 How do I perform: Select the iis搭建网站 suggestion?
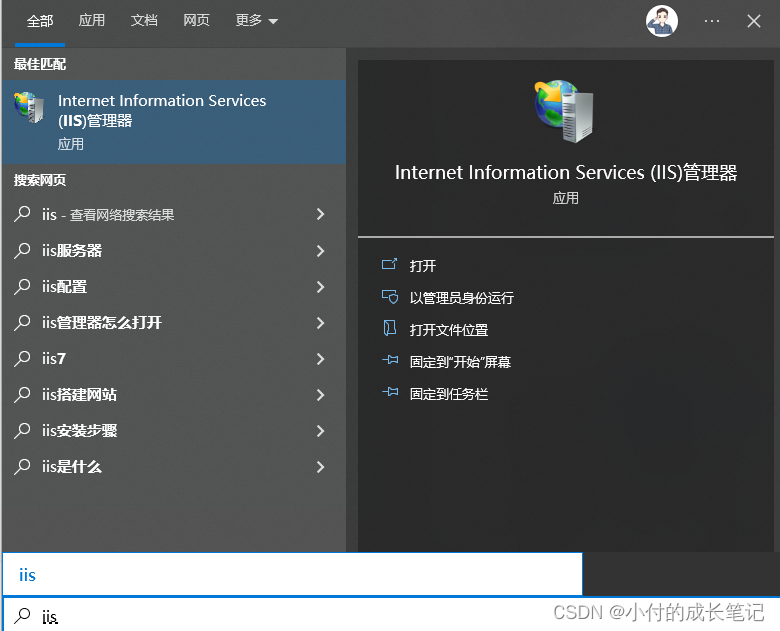(x=174, y=395)
